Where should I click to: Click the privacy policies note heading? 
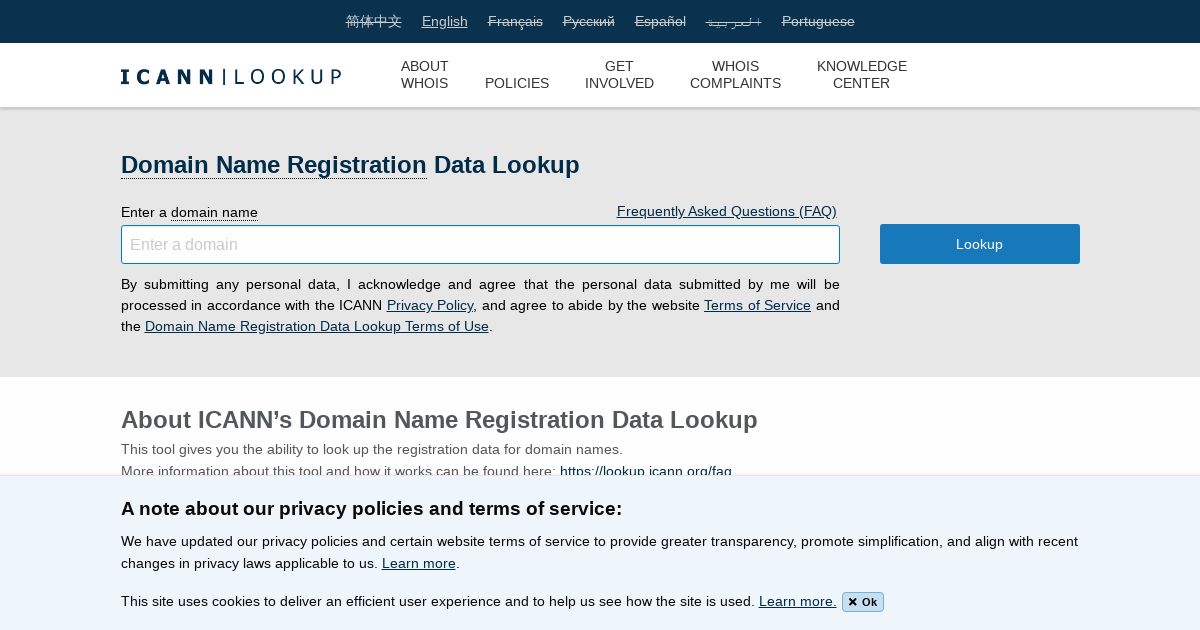coord(371,508)
